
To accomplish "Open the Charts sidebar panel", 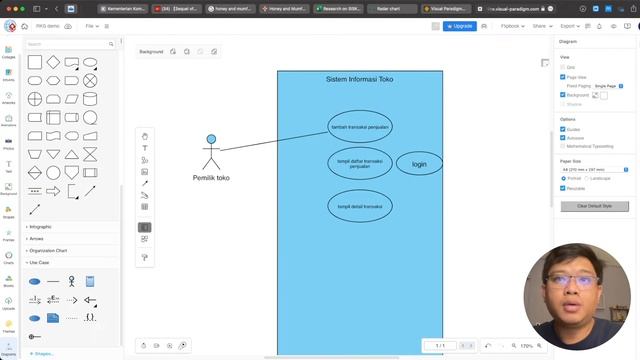I will (9, 258).
